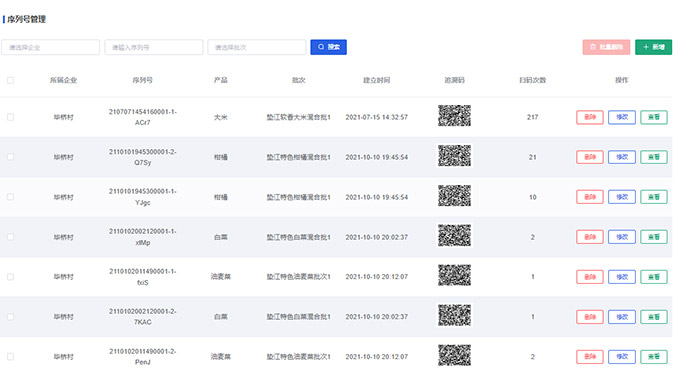Open QR code for serial ending xtMp

(454, 235)
